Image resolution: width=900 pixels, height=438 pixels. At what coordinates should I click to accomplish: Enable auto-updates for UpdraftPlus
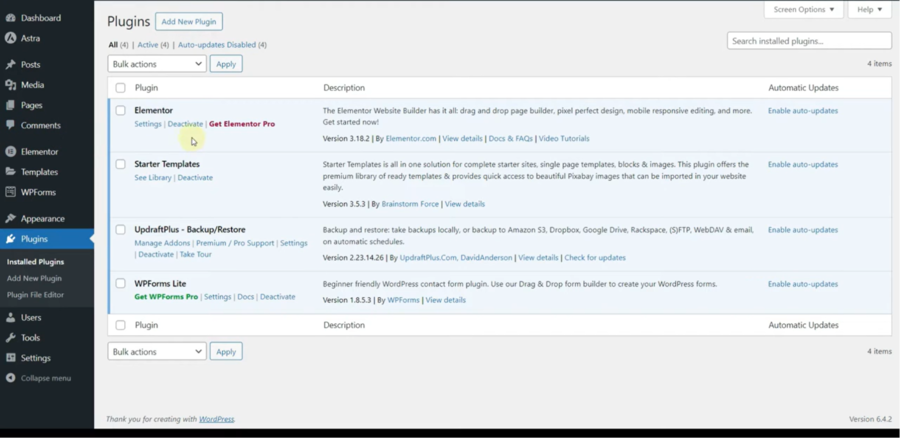point(803,230)
